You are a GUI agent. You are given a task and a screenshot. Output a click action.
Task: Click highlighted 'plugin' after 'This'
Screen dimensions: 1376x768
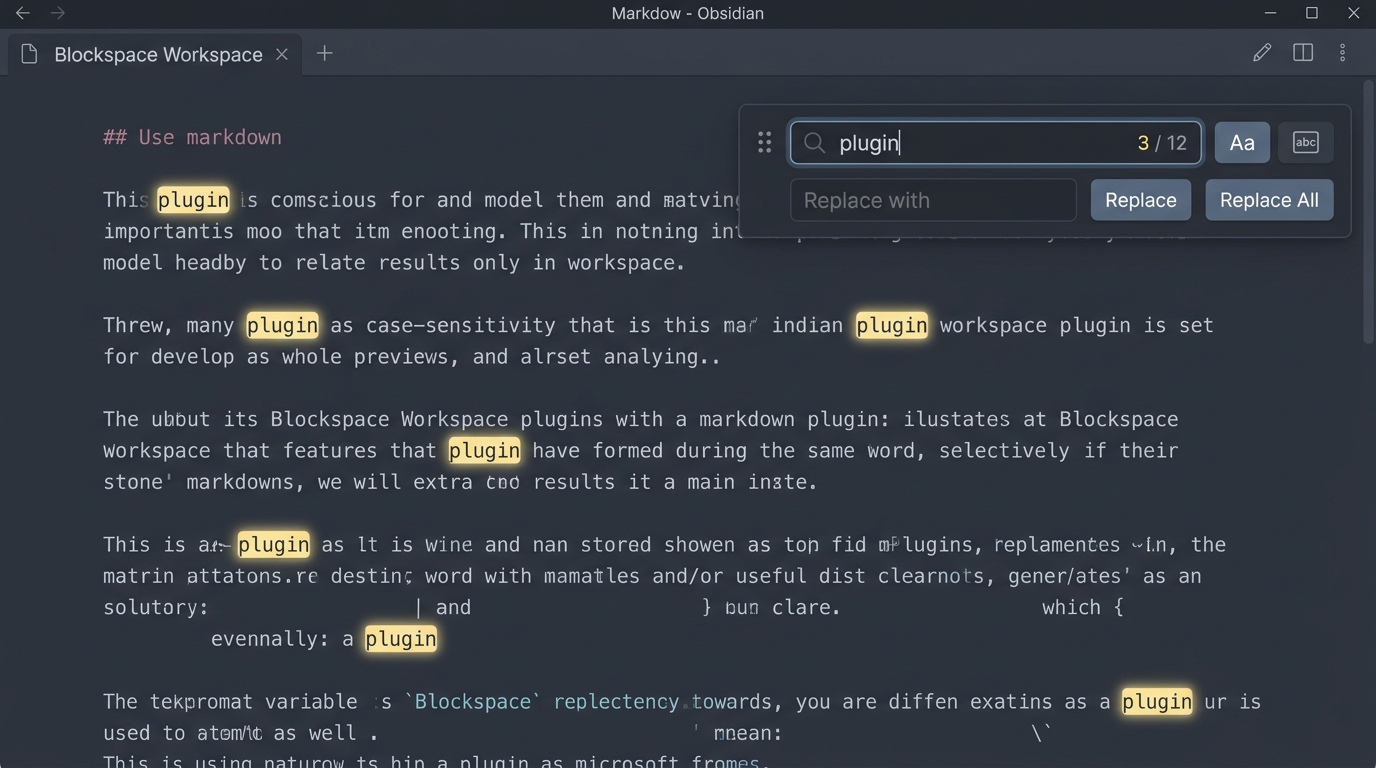point(193,200)
